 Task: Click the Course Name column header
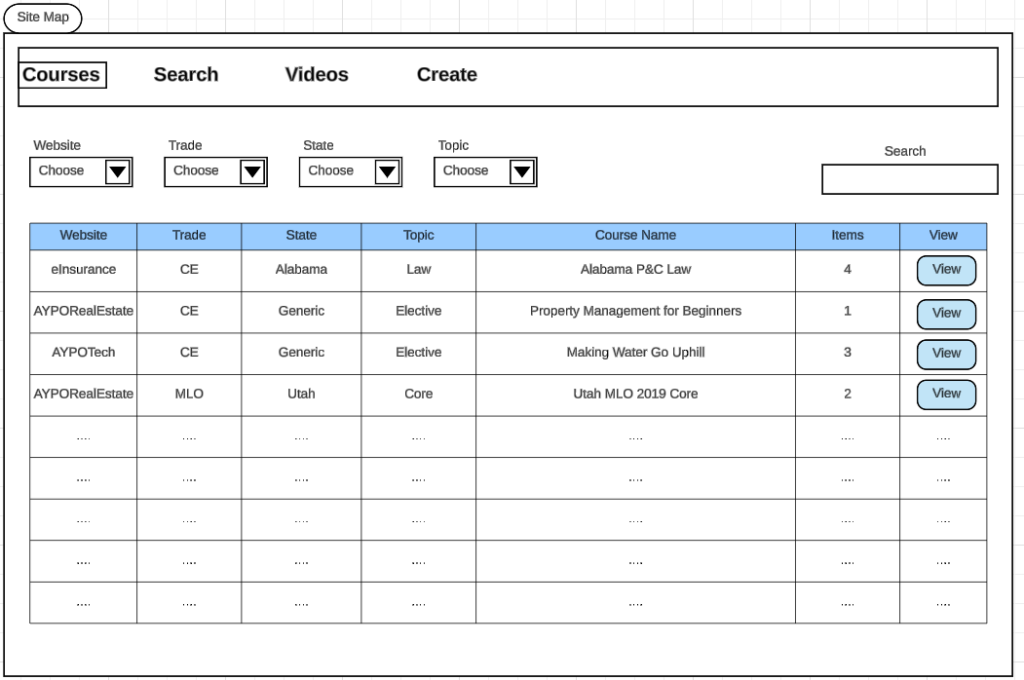click(635, 236)
